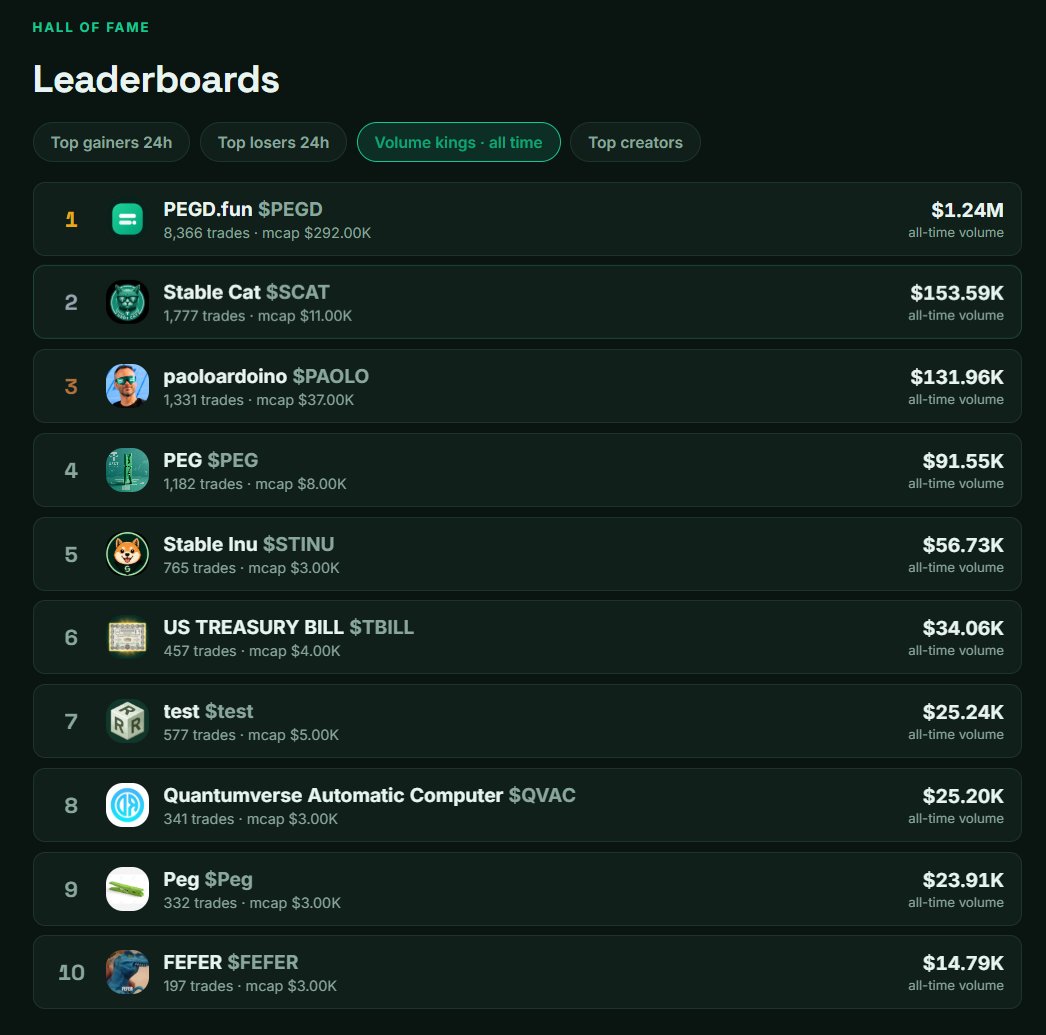Click the gold rank 1 number
Viewport: 1046px width, 1035px height.
coord(71,219)
